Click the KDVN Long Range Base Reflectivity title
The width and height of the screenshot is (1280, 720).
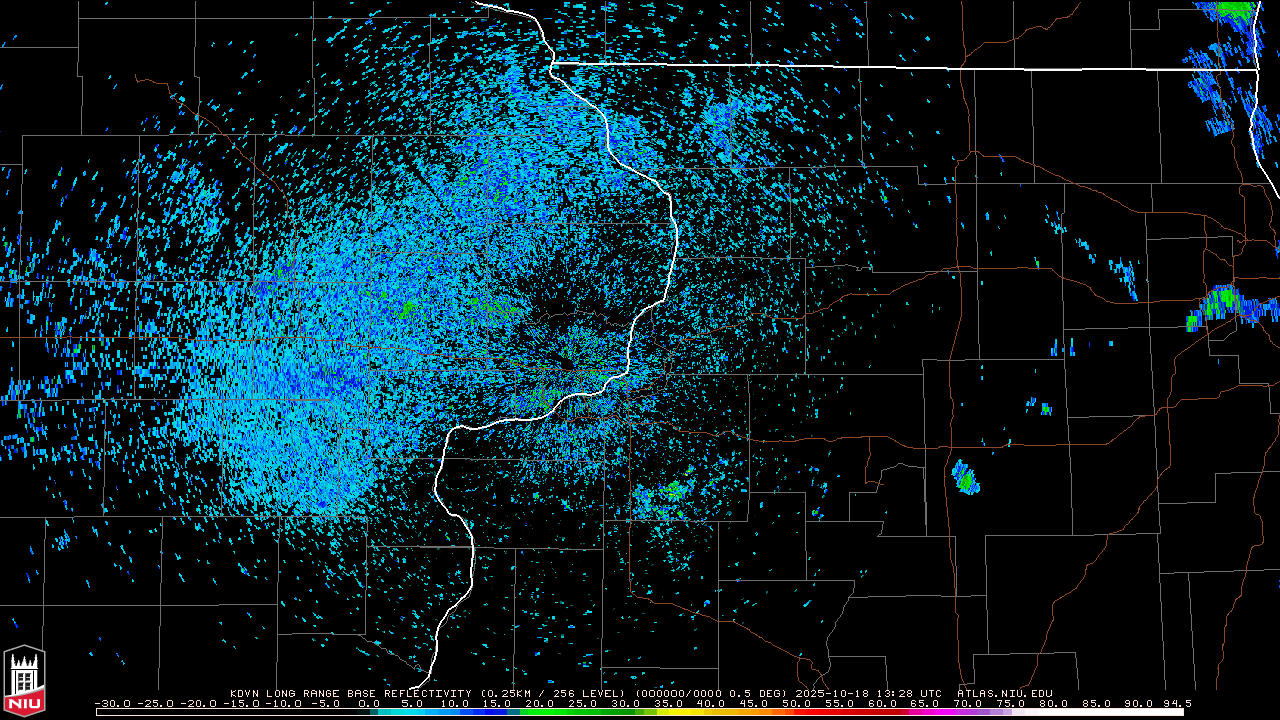click(x=350, y=693)
